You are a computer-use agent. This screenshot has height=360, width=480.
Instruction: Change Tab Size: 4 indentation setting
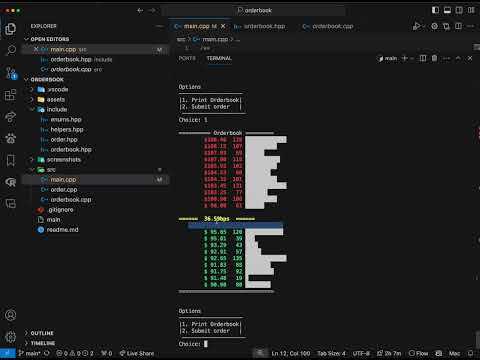(331, 353)
